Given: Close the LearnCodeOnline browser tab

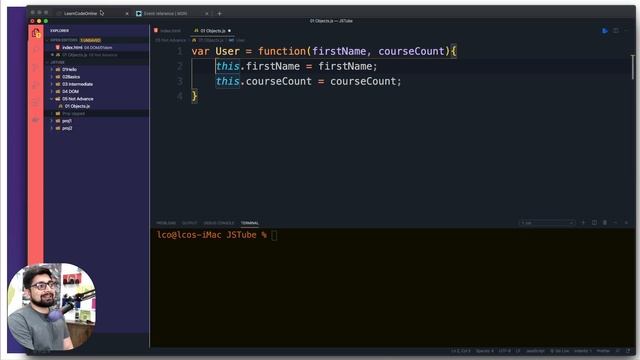Looking at the screenshot, I should pyautogui.click(x=127, y=13).
